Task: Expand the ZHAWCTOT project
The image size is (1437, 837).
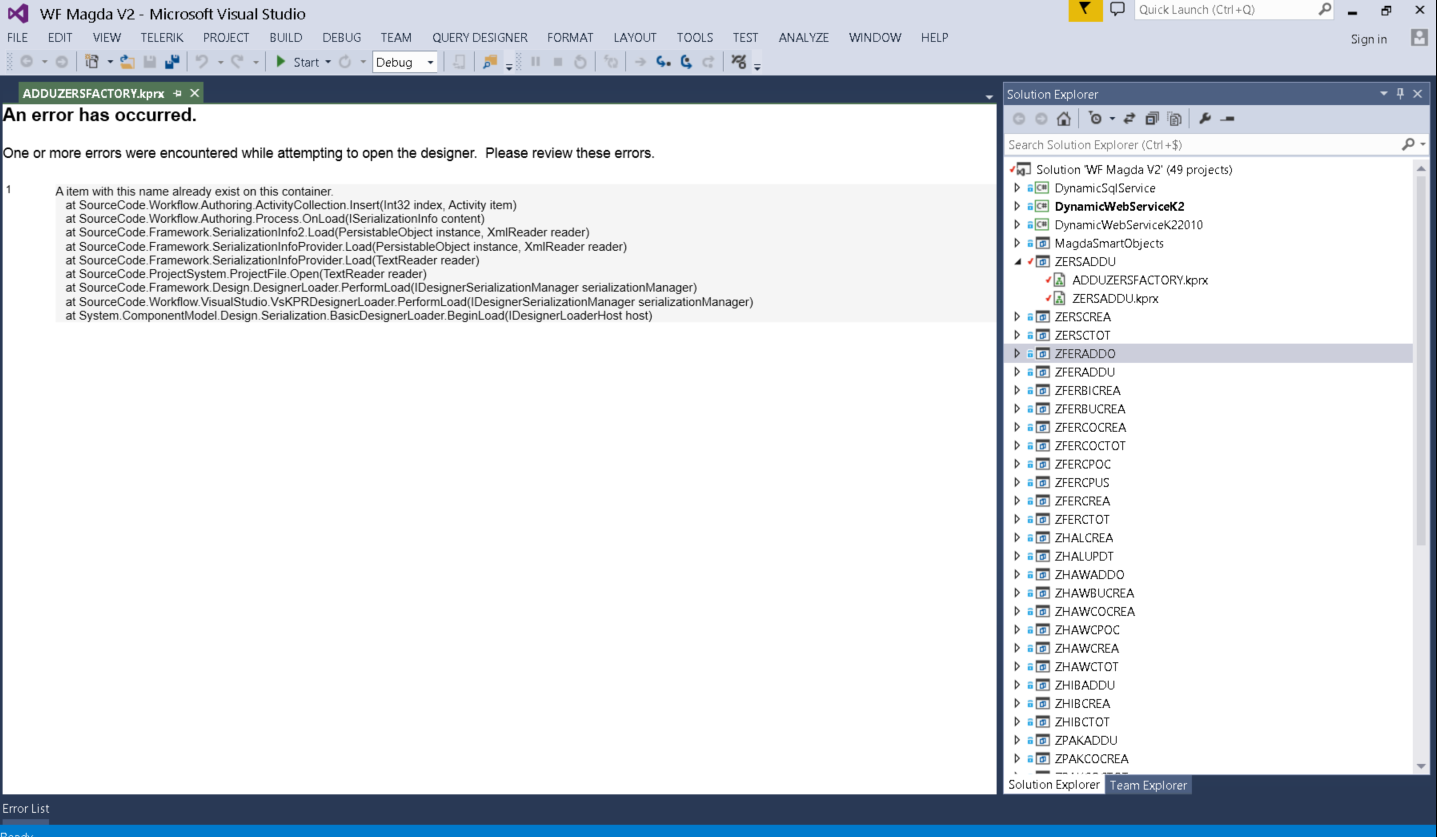Action: tap(1017, 667)
